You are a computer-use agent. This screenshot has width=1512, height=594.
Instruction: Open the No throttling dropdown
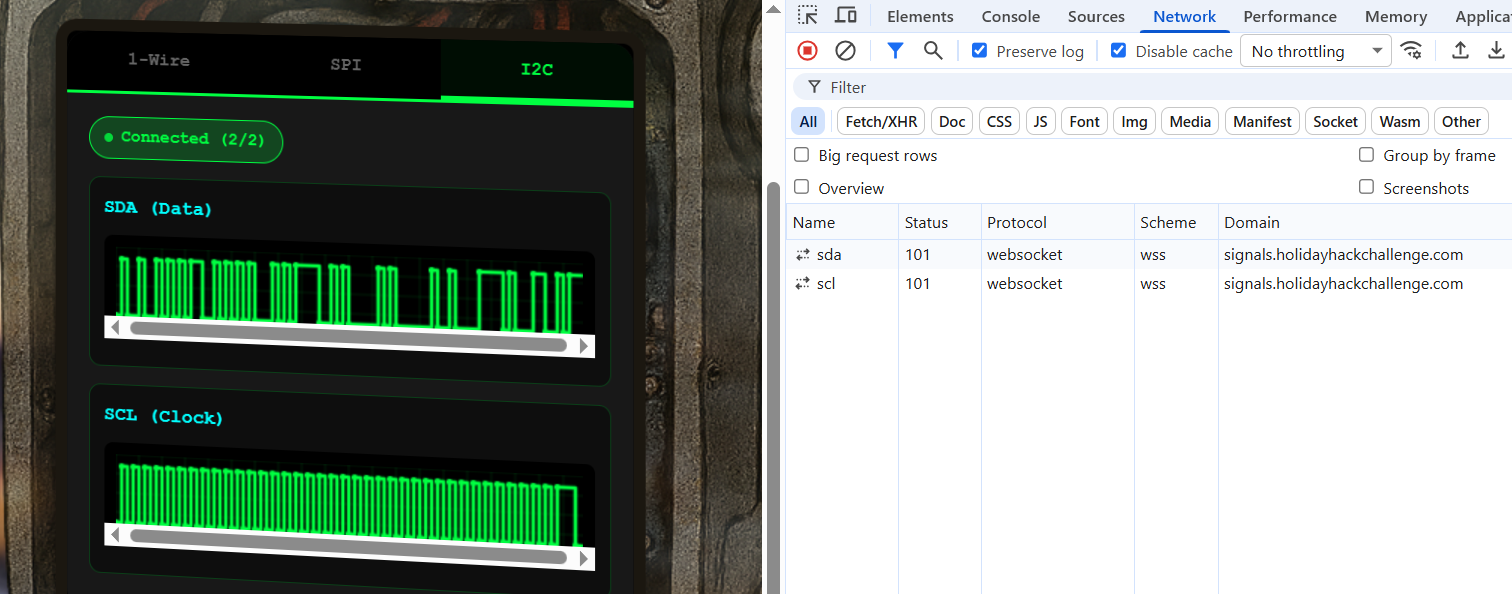pyautogui.click(x=1315, y=51)
